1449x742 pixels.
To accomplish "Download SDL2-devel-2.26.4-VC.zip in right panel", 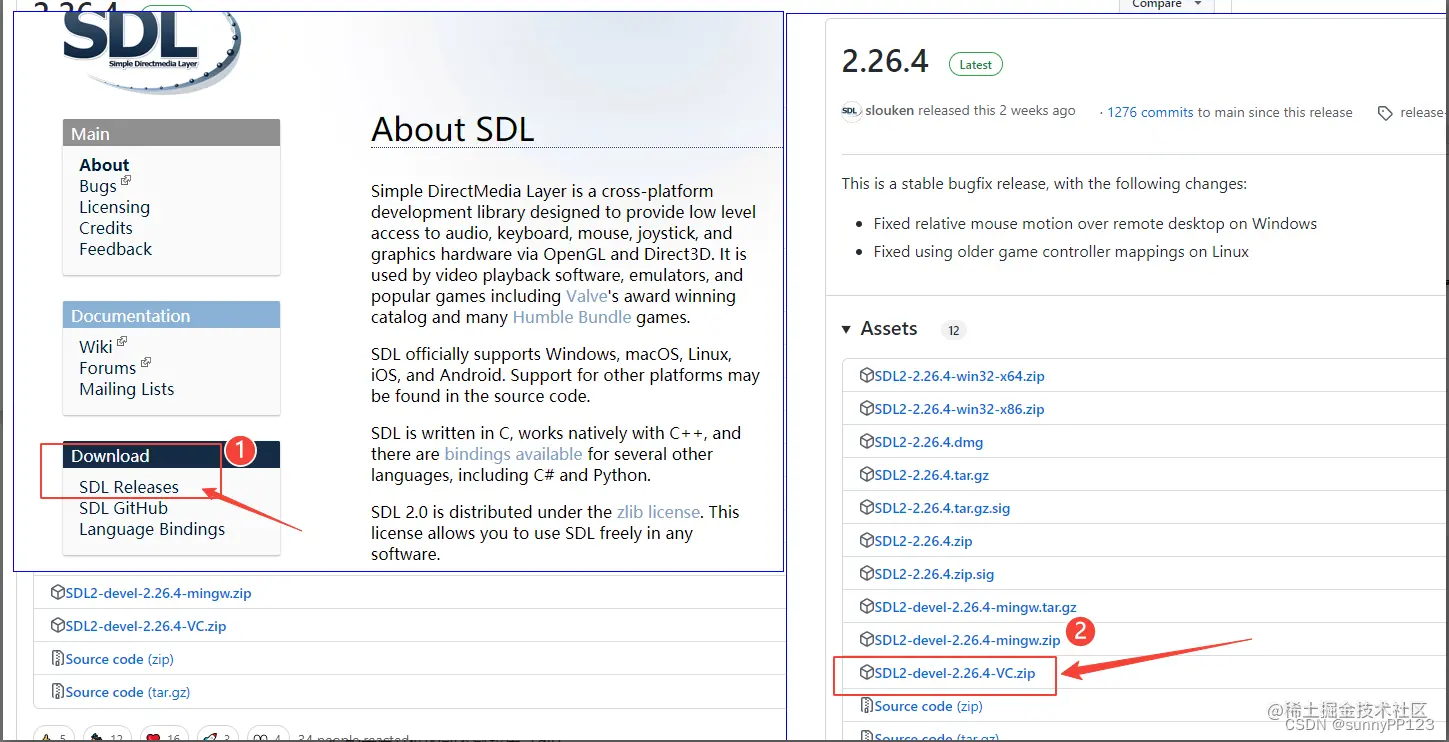I will [x=955, y=673].
